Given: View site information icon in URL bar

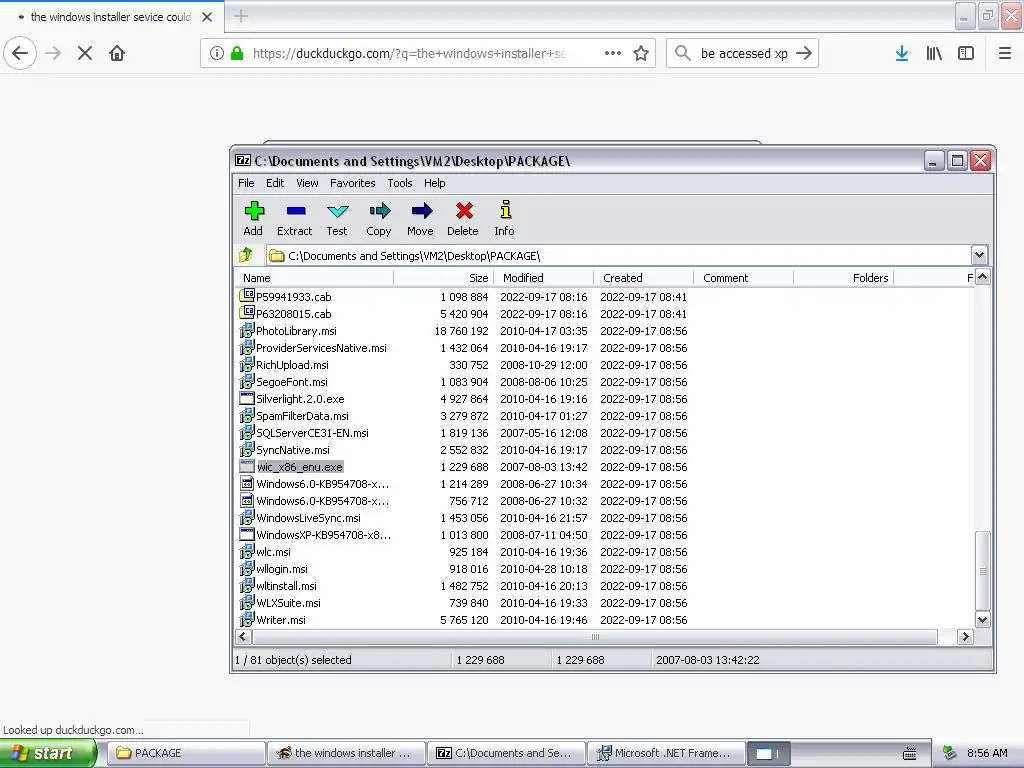Looking at the screenshot, I should [217, 53].
